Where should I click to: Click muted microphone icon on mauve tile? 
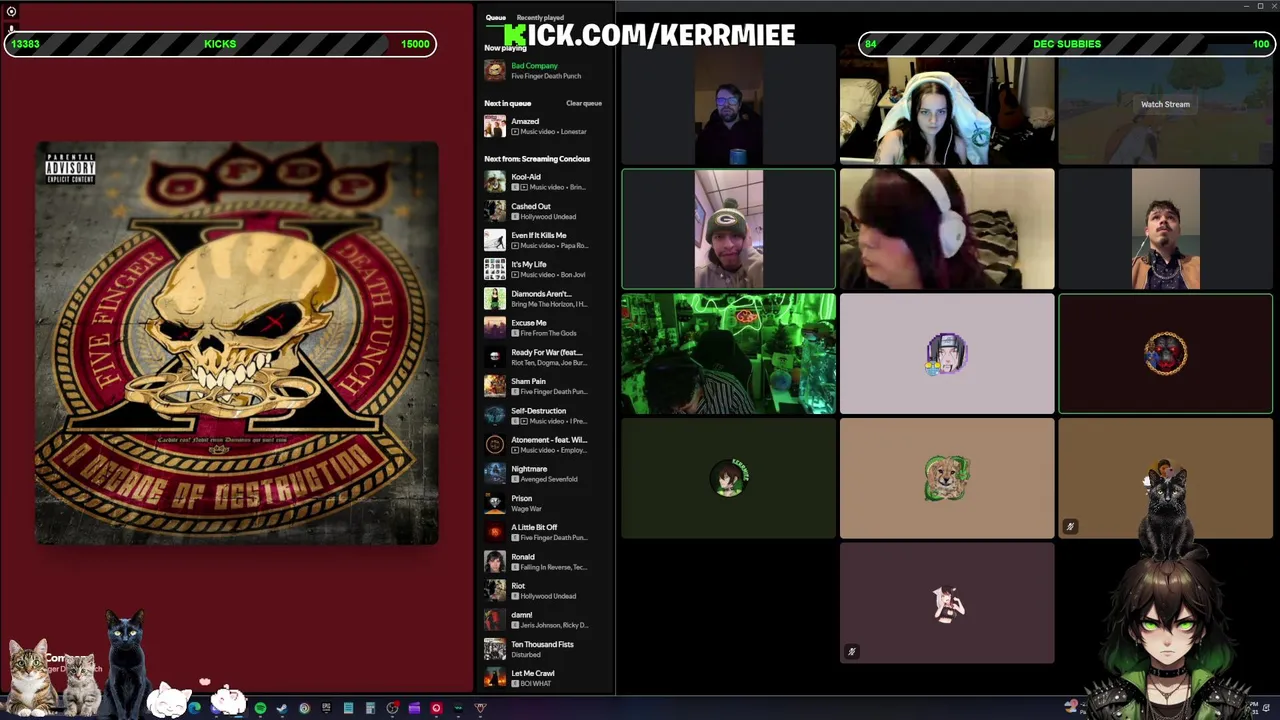(x=851, y=652)
